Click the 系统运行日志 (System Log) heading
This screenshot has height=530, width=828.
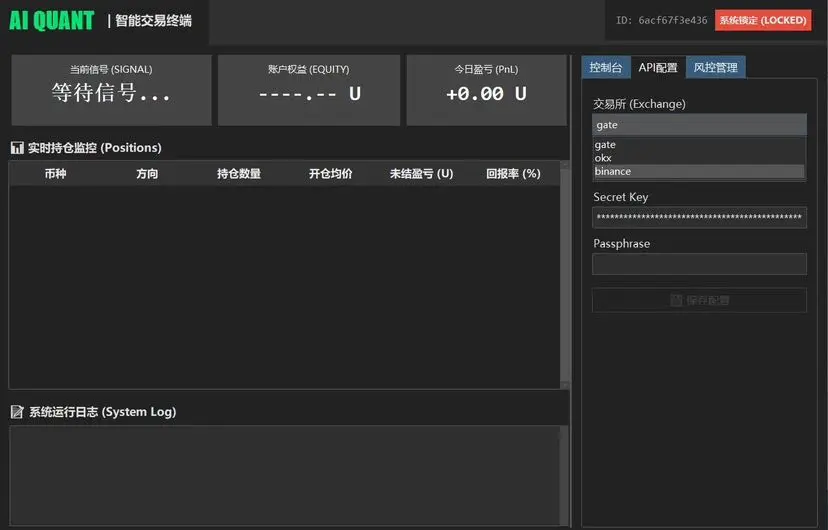pyautogui.click(x=102, y=411)
